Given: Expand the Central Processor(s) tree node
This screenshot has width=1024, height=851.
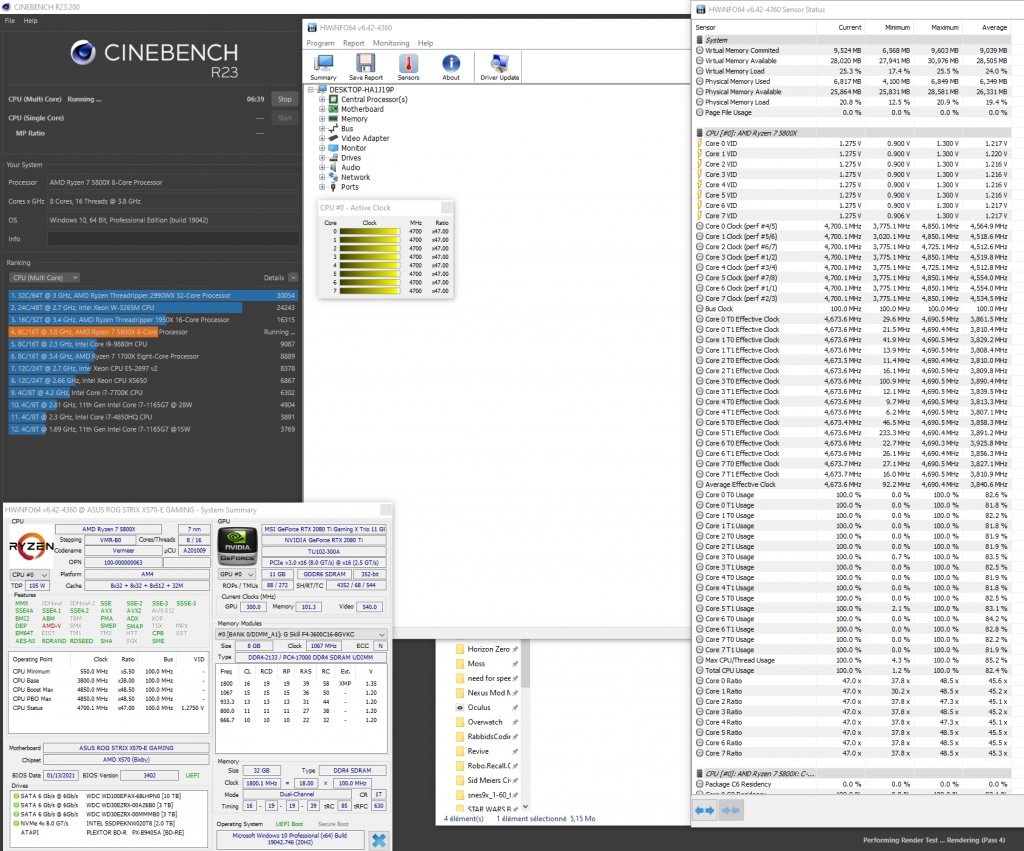Looking at the screenshot, I should 322,99.
